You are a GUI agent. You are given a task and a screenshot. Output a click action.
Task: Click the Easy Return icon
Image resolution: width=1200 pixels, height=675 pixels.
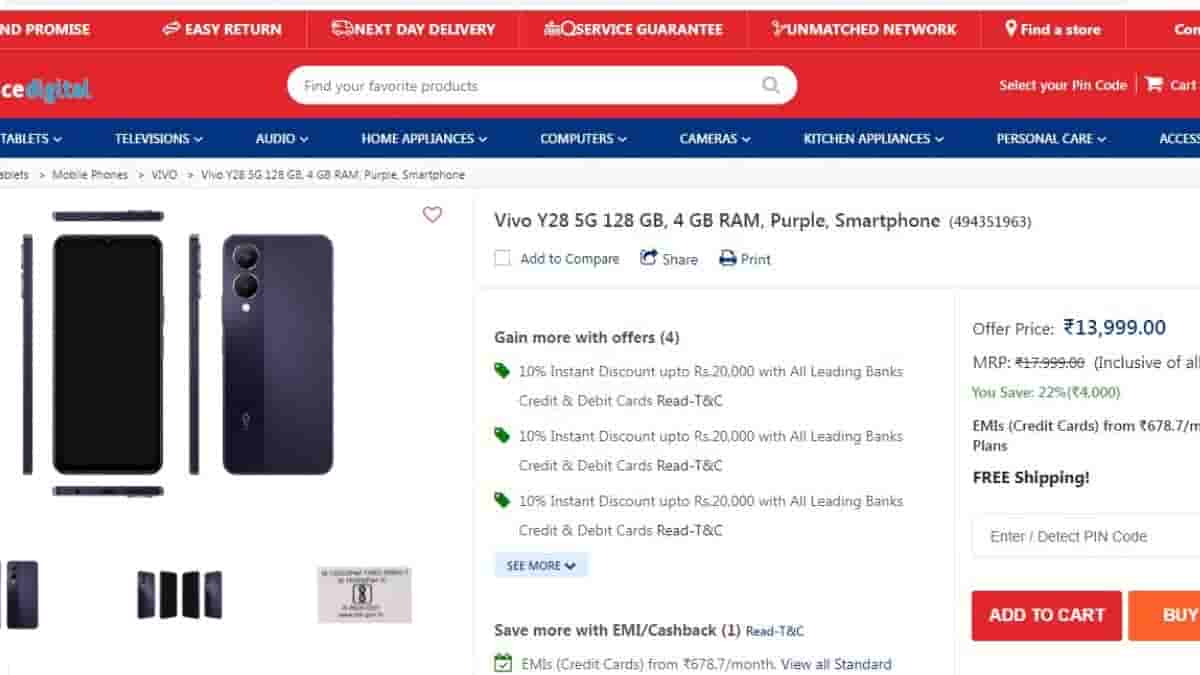pos(171,29)
